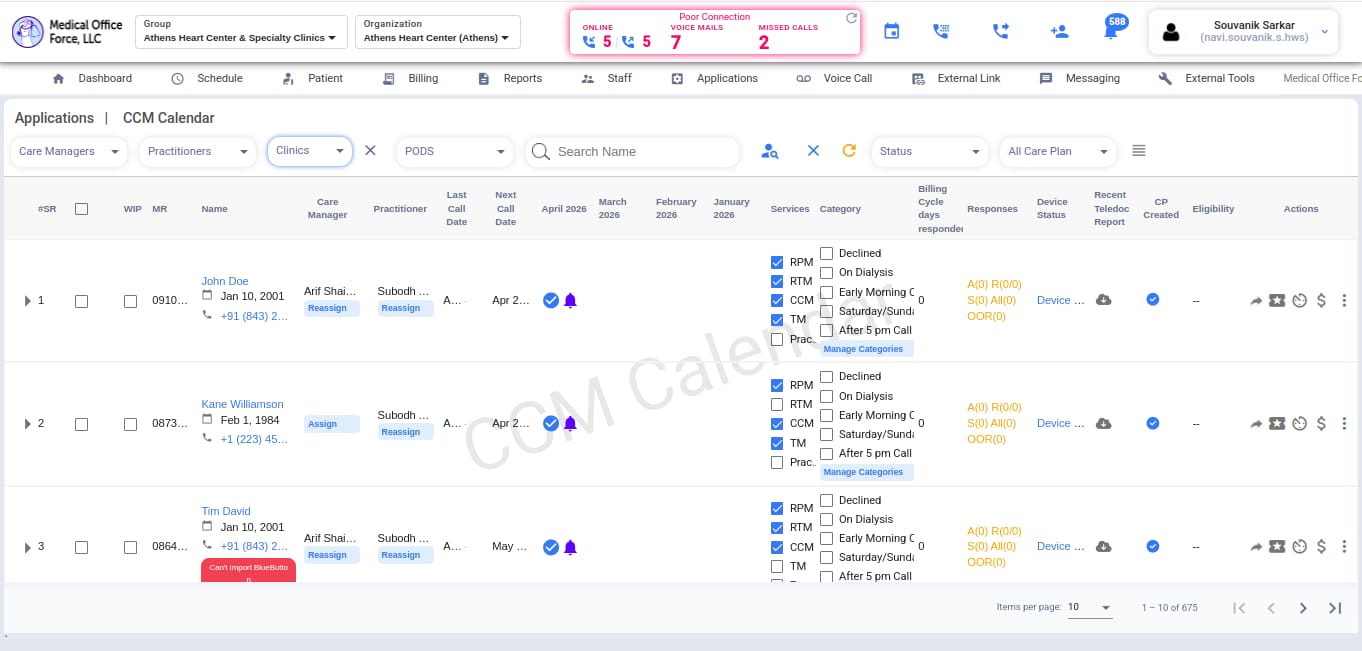The width and height of the screenshot is (1362, 651).
Task: Open the Schedule menu
Action: point(207,78)
